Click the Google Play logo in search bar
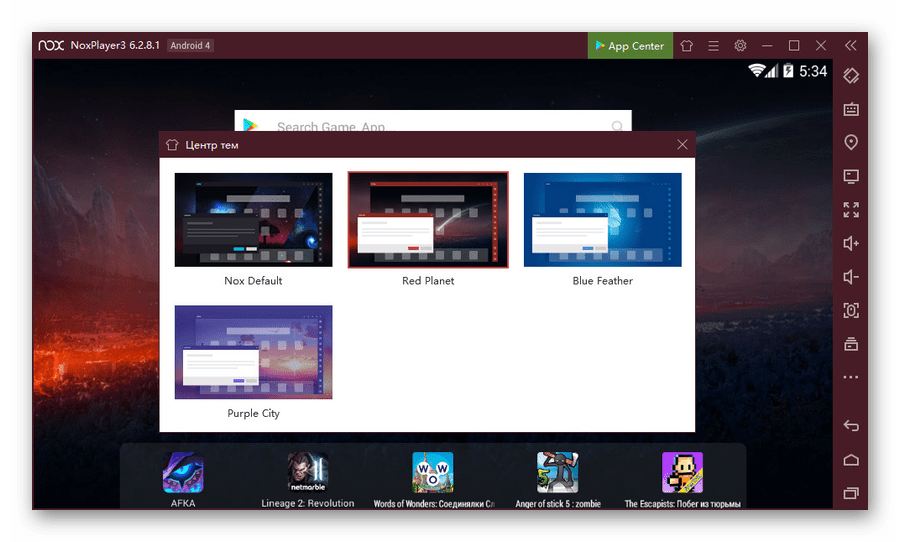This screenshot has width=900, height=542. point(250,124)
